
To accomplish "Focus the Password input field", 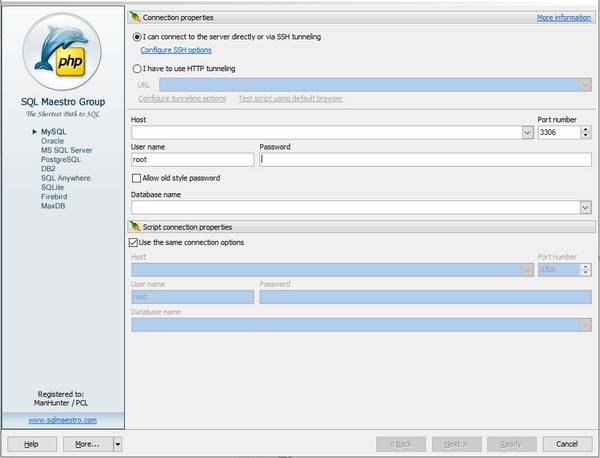I will [426, 160].
